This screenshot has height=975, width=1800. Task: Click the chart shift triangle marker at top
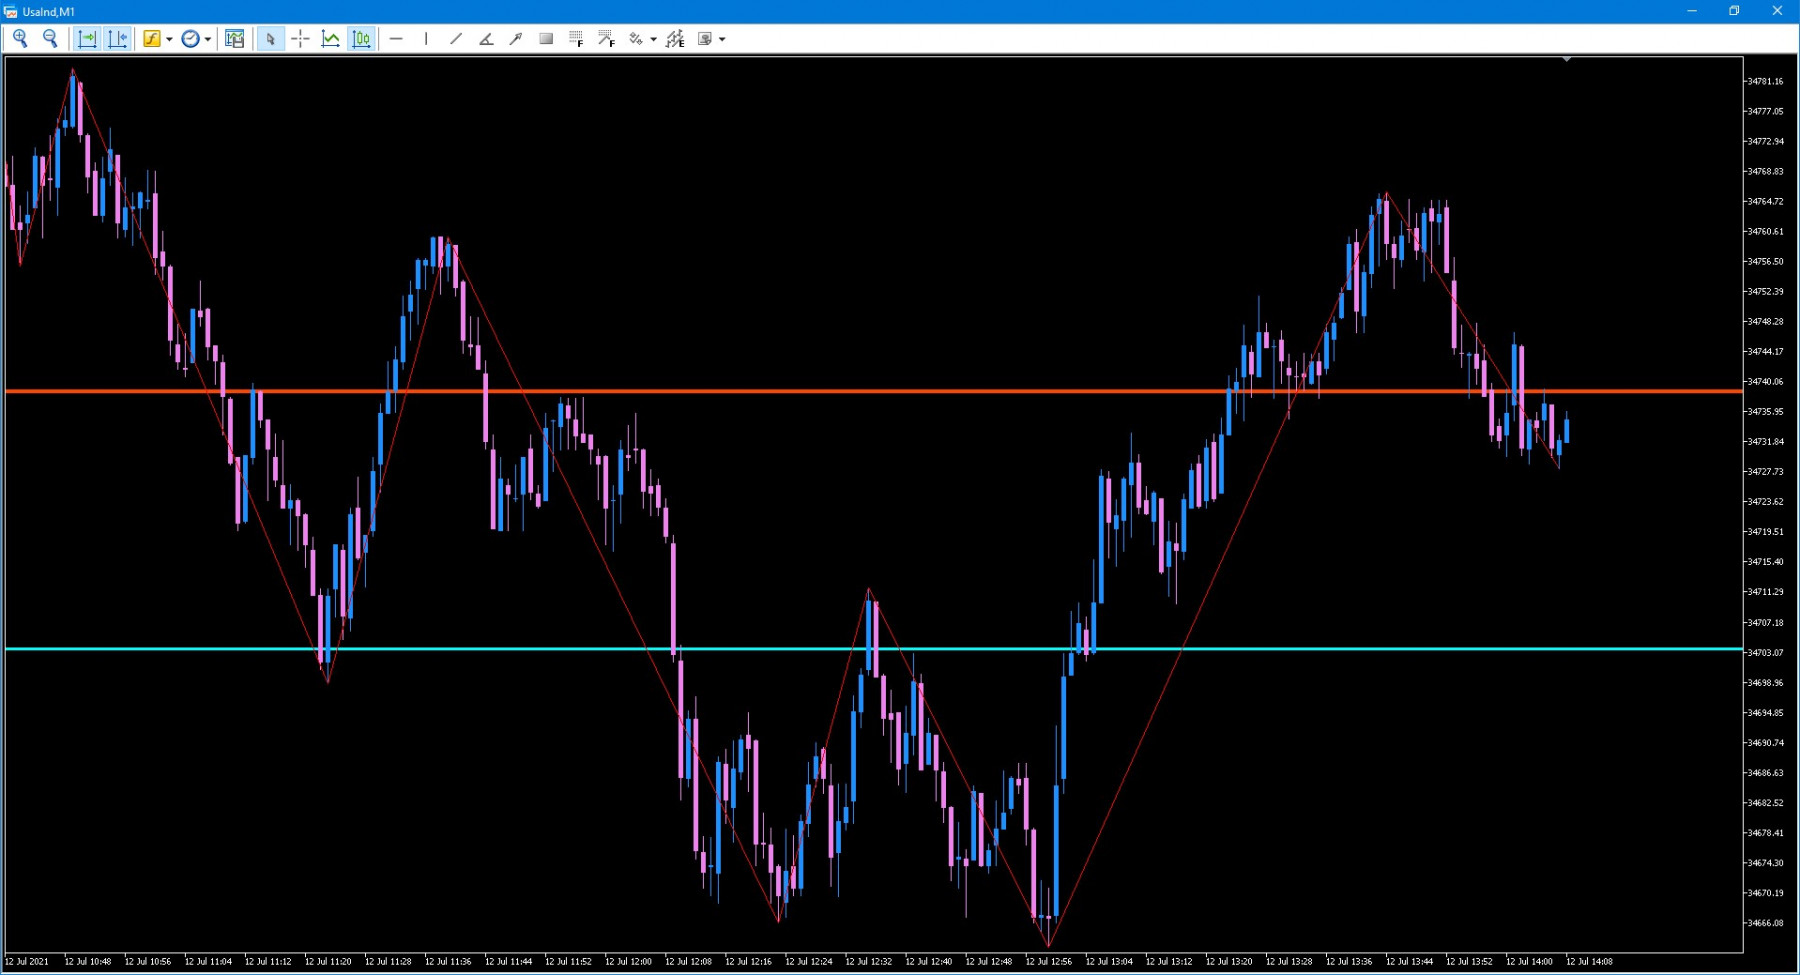click(x=1566, y=60)
